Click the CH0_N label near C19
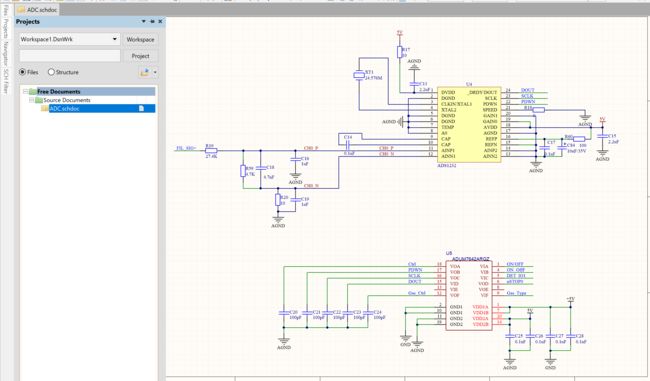This screenshot has height=381, width=650. 311,186
